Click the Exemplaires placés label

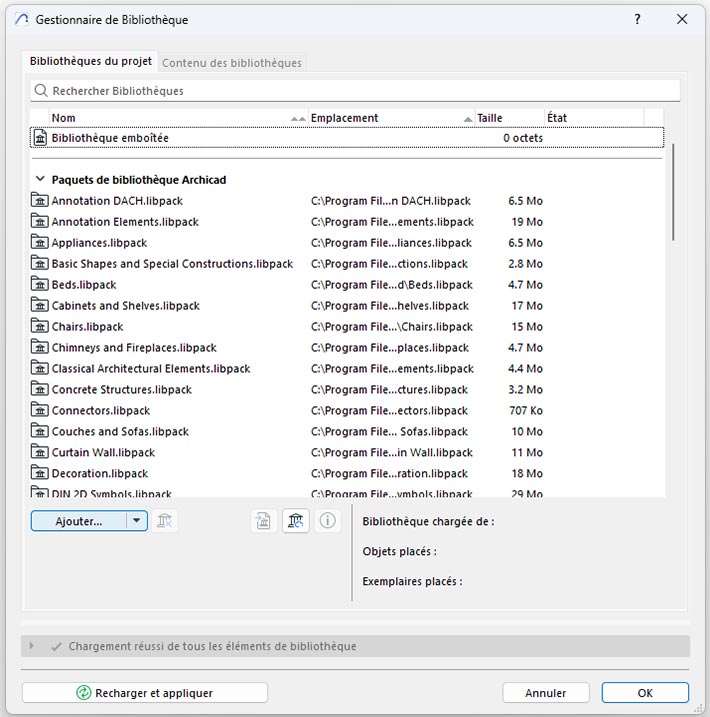click(x=412, y=582)
